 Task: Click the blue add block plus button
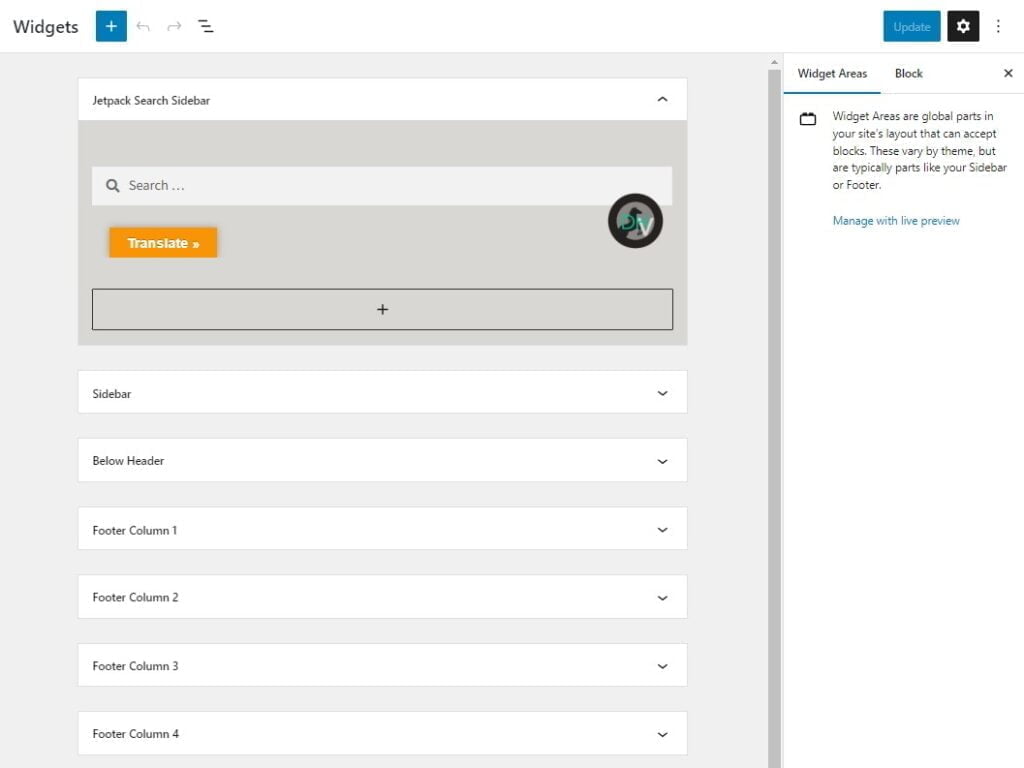[111, 26]
